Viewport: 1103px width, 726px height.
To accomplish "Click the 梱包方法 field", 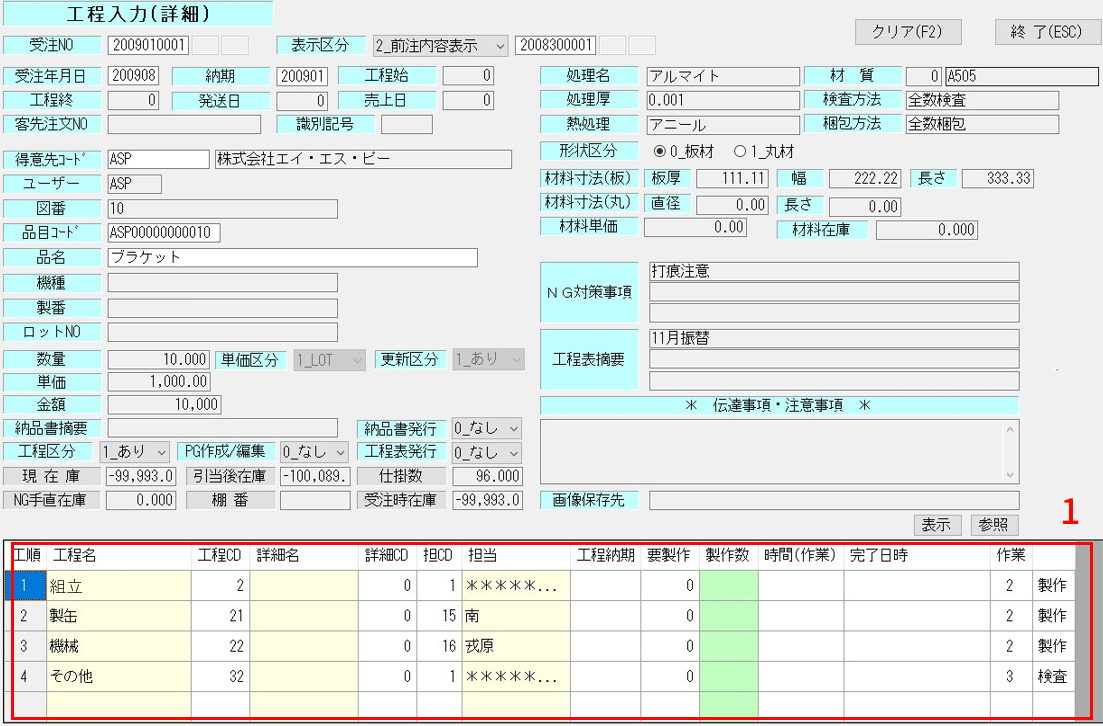I will (x=982, y=124).
